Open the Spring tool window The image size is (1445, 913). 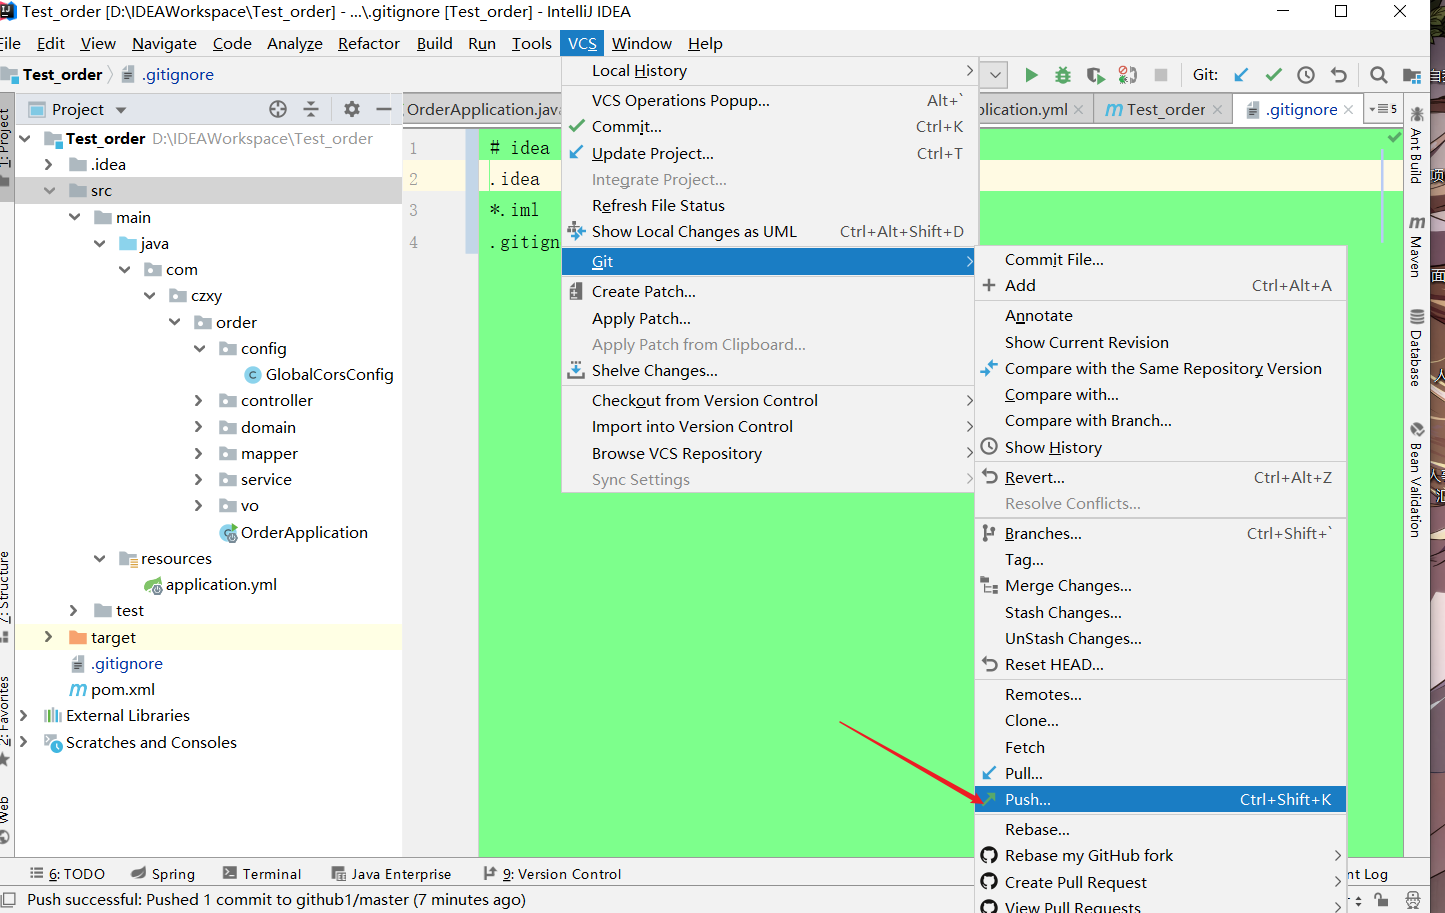tap(163, 873)
